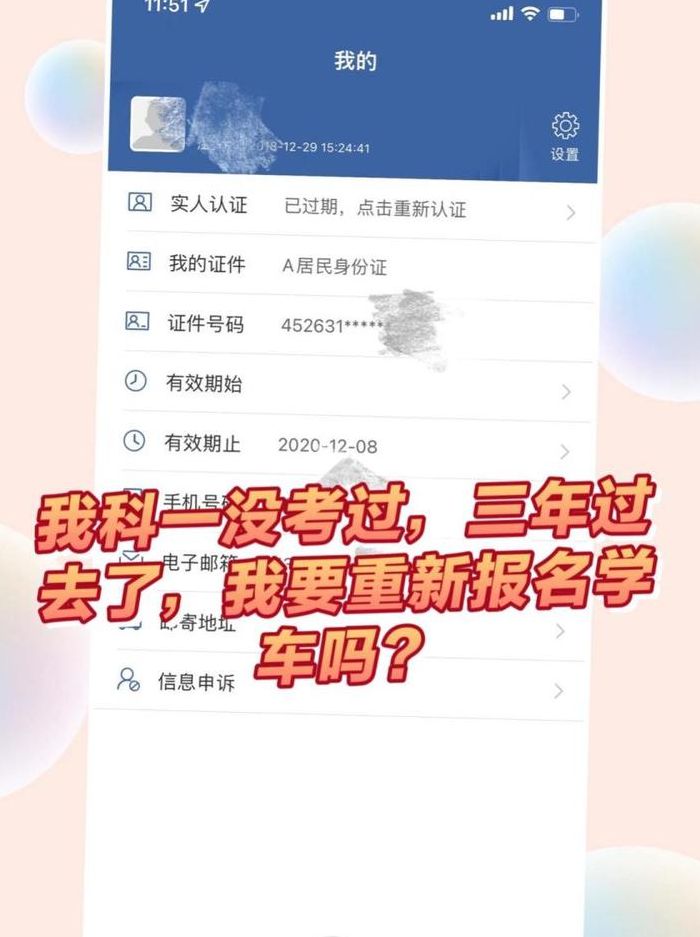
Task: Select the 手机号码 menu row
Action: point(351,506)
